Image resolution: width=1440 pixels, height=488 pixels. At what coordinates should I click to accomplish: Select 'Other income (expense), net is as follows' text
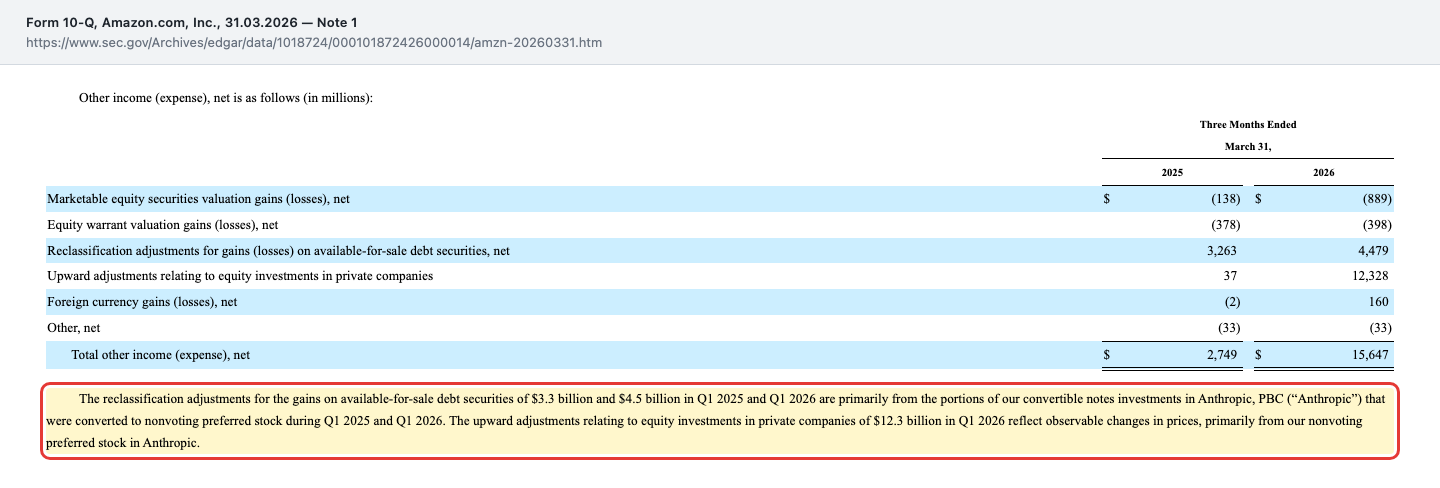tap(226, 98)
